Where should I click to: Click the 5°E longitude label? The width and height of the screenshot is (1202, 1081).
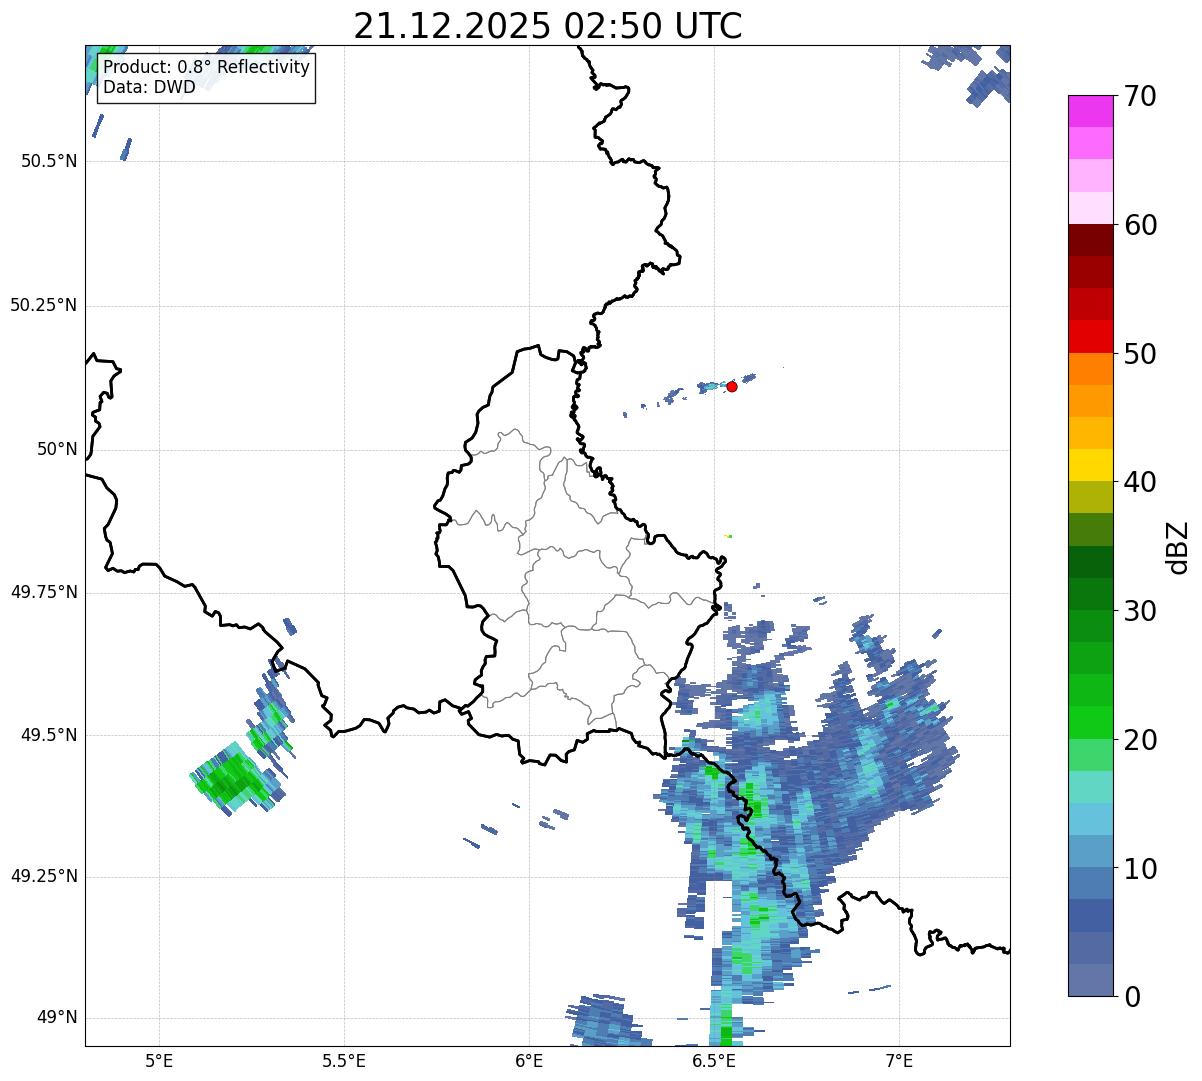159,1061
